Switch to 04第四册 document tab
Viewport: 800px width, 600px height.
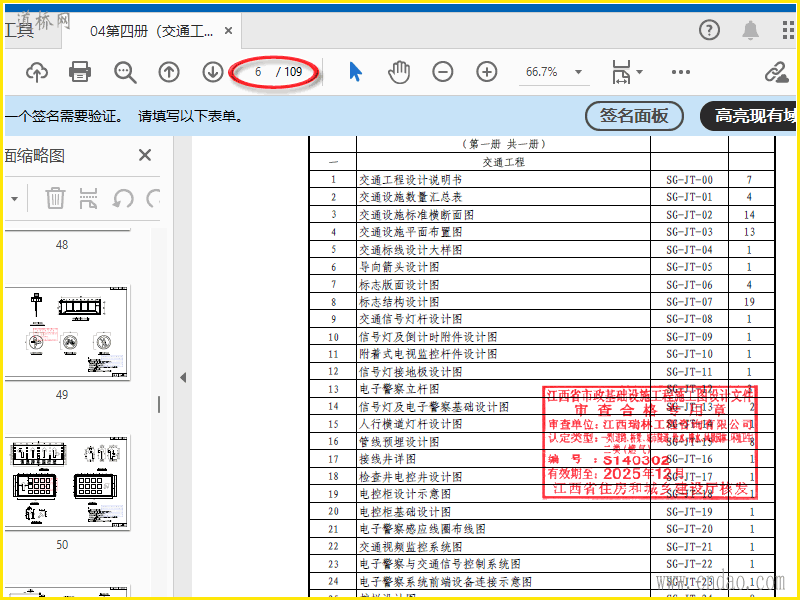152,31
